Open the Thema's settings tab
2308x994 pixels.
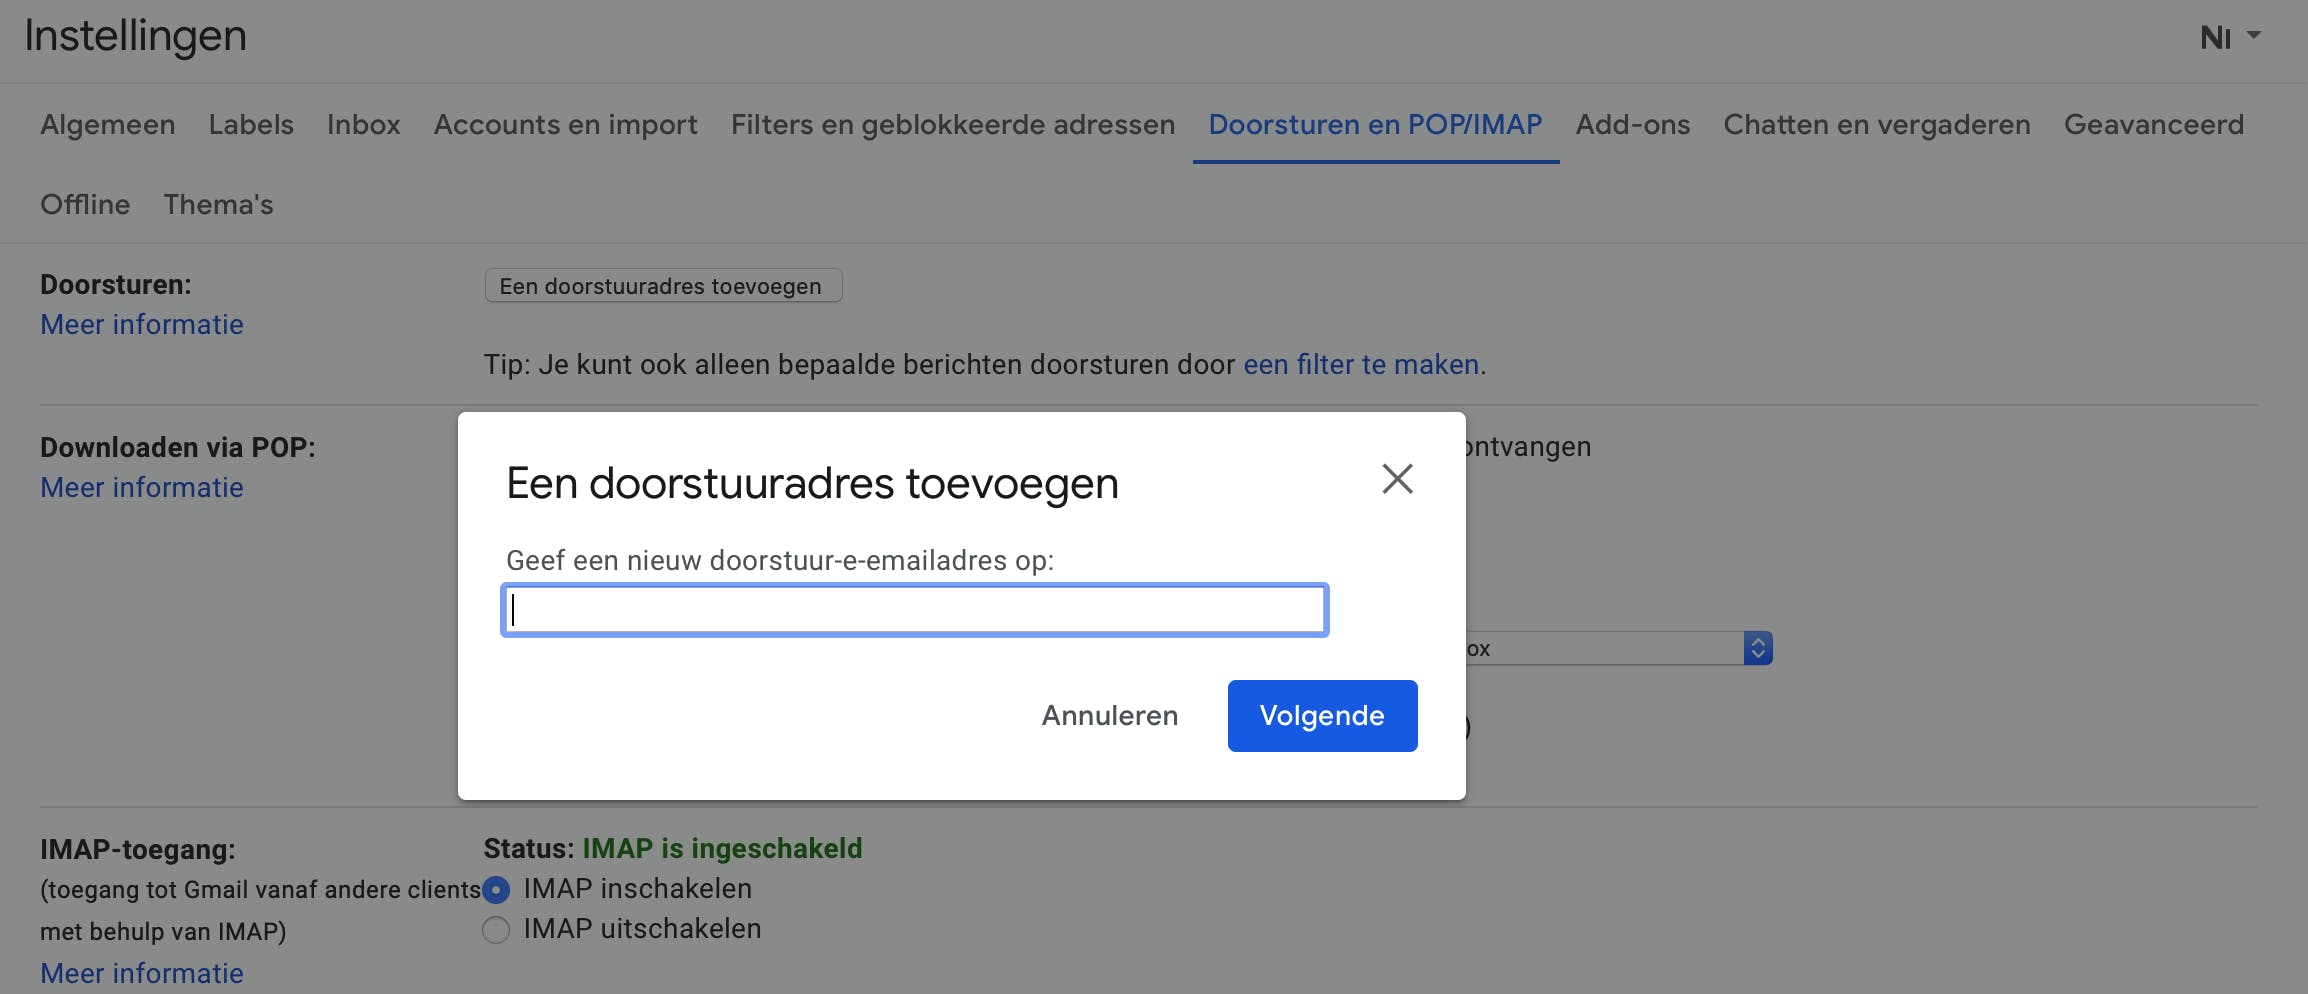(218, 205)
